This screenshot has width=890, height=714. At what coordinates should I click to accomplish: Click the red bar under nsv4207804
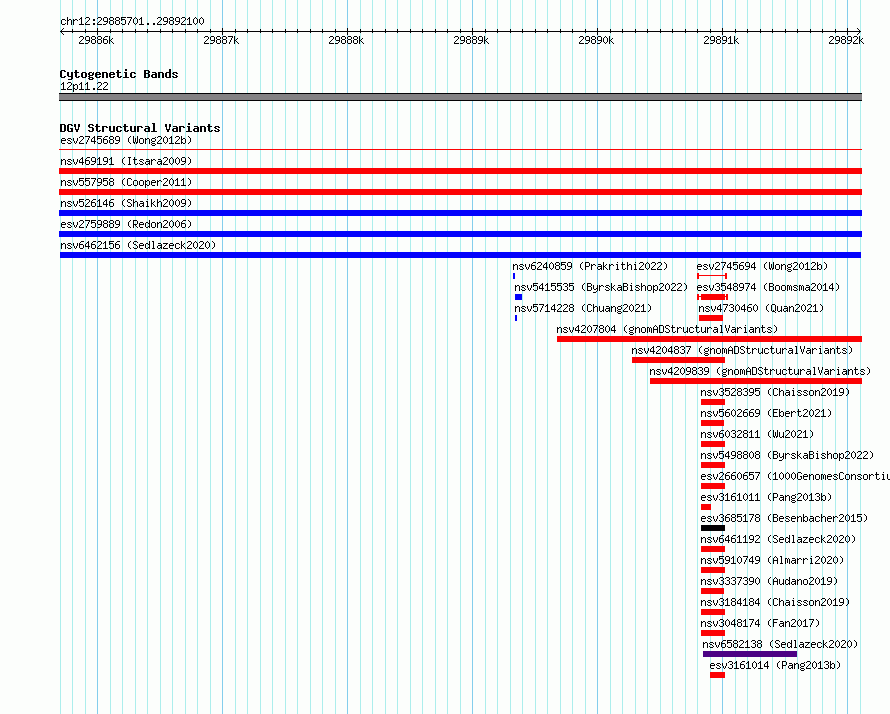tap(710, 339)
